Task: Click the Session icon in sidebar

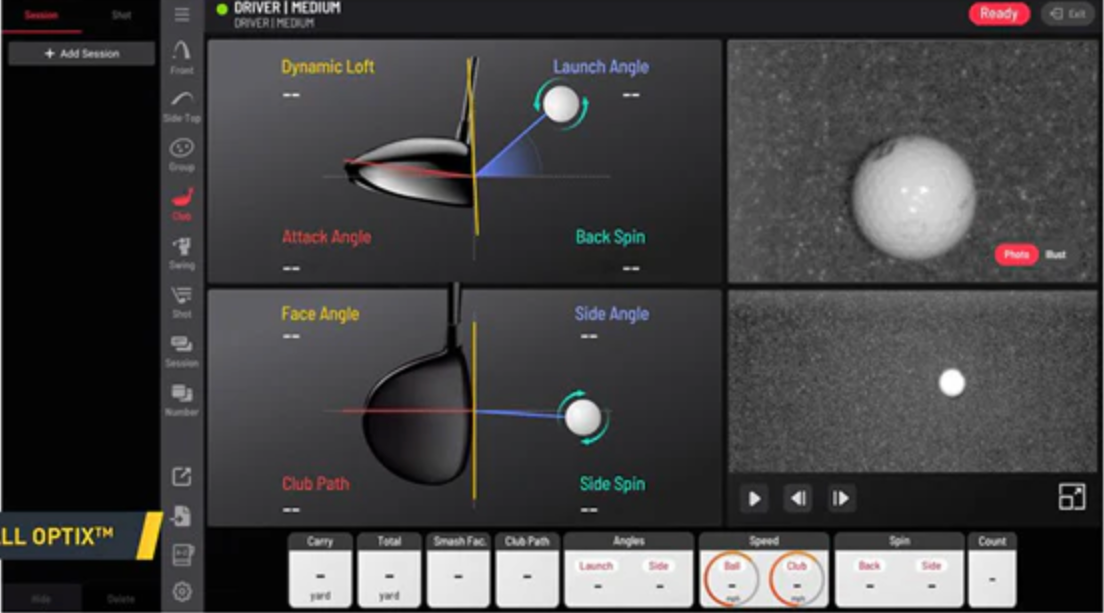Action: [182, 350]
